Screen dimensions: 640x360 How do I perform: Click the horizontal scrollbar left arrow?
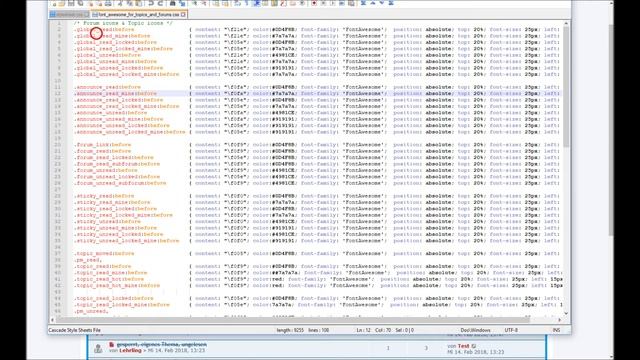point(52,320)
